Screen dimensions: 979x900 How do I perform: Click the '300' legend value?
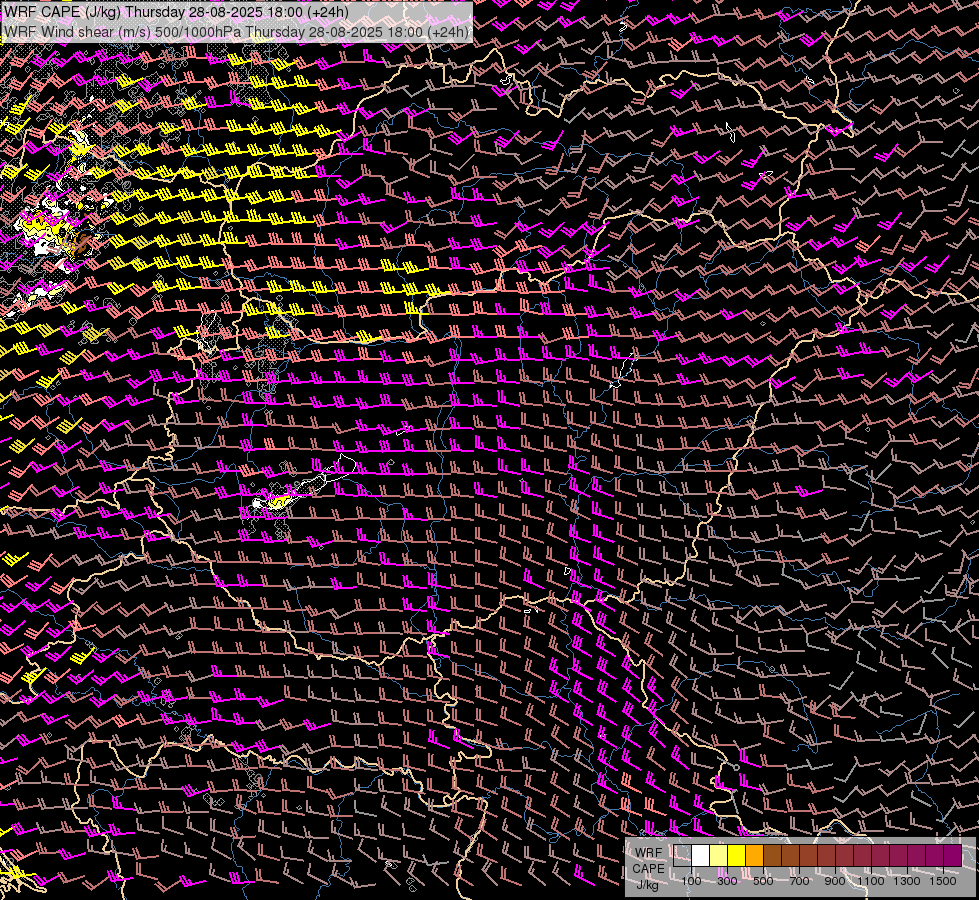pyautogui.click(x=727, y=881)
